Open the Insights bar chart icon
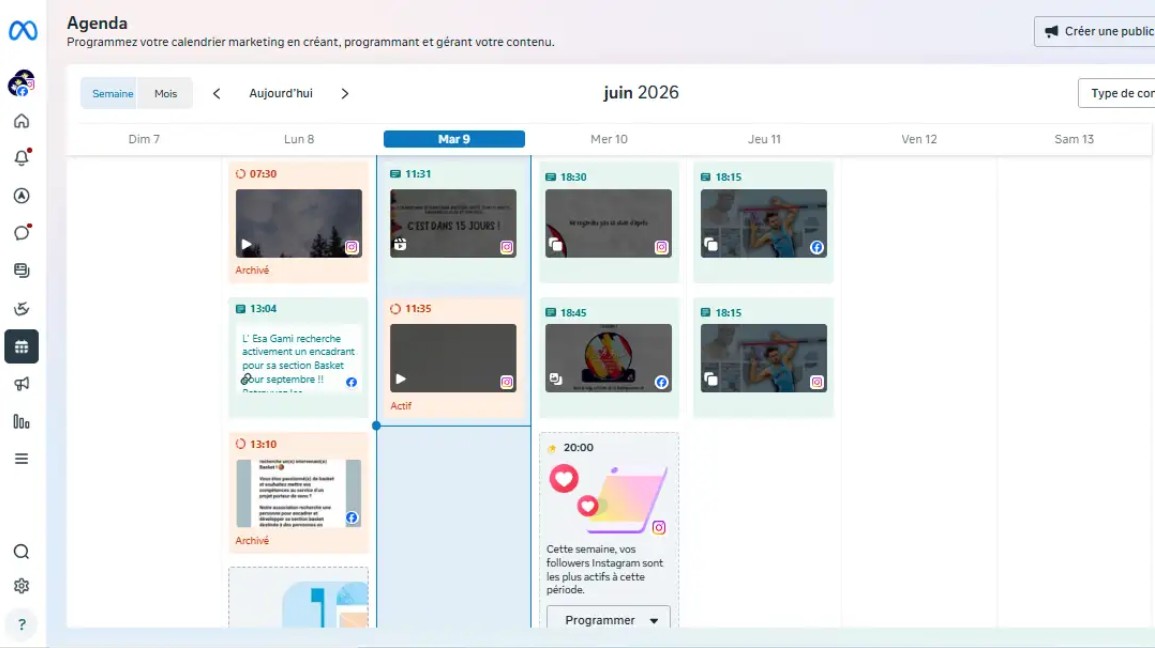The height and width of the screenshot is (648, 1155). coord(21,422)
